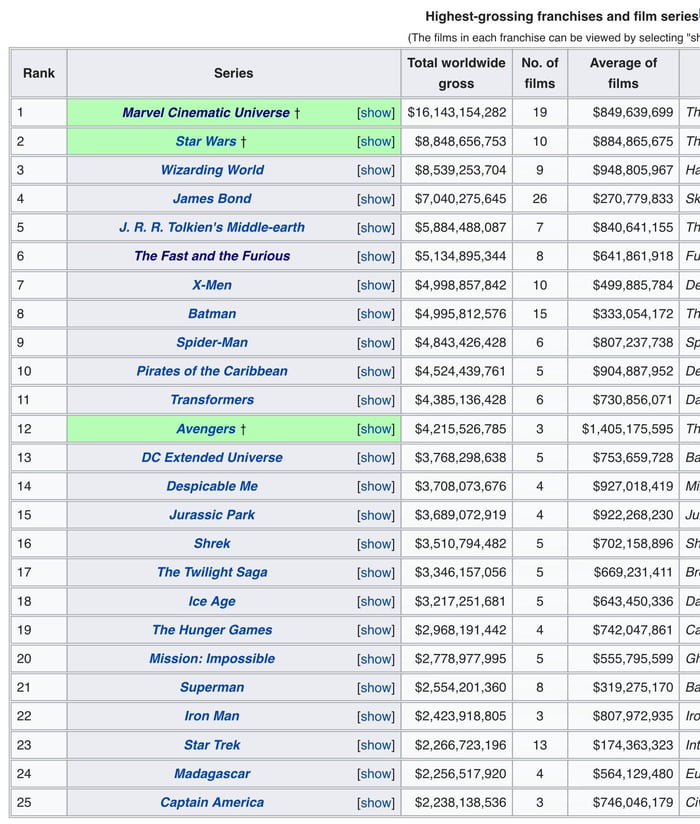Viewport: 700px width, 824px height.
Task: Show films for The Hunger Games
Action: 376,630
